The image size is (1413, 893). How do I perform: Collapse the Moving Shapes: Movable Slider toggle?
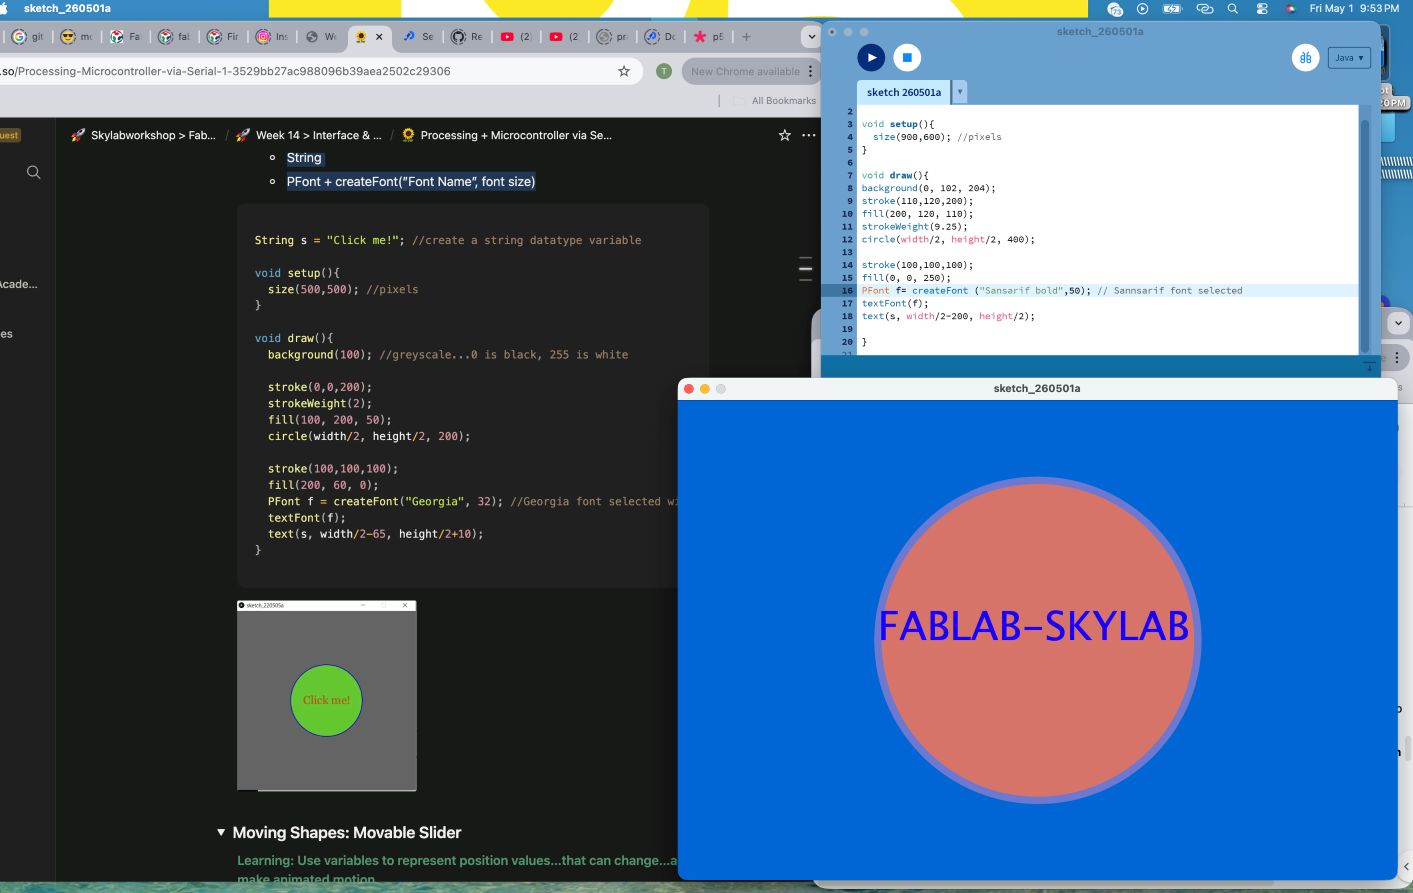[x=221, y=832]
